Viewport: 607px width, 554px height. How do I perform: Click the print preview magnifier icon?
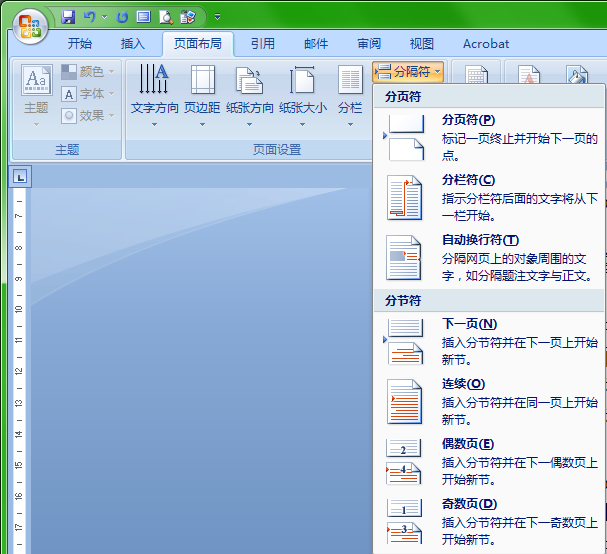coord(166,17)
